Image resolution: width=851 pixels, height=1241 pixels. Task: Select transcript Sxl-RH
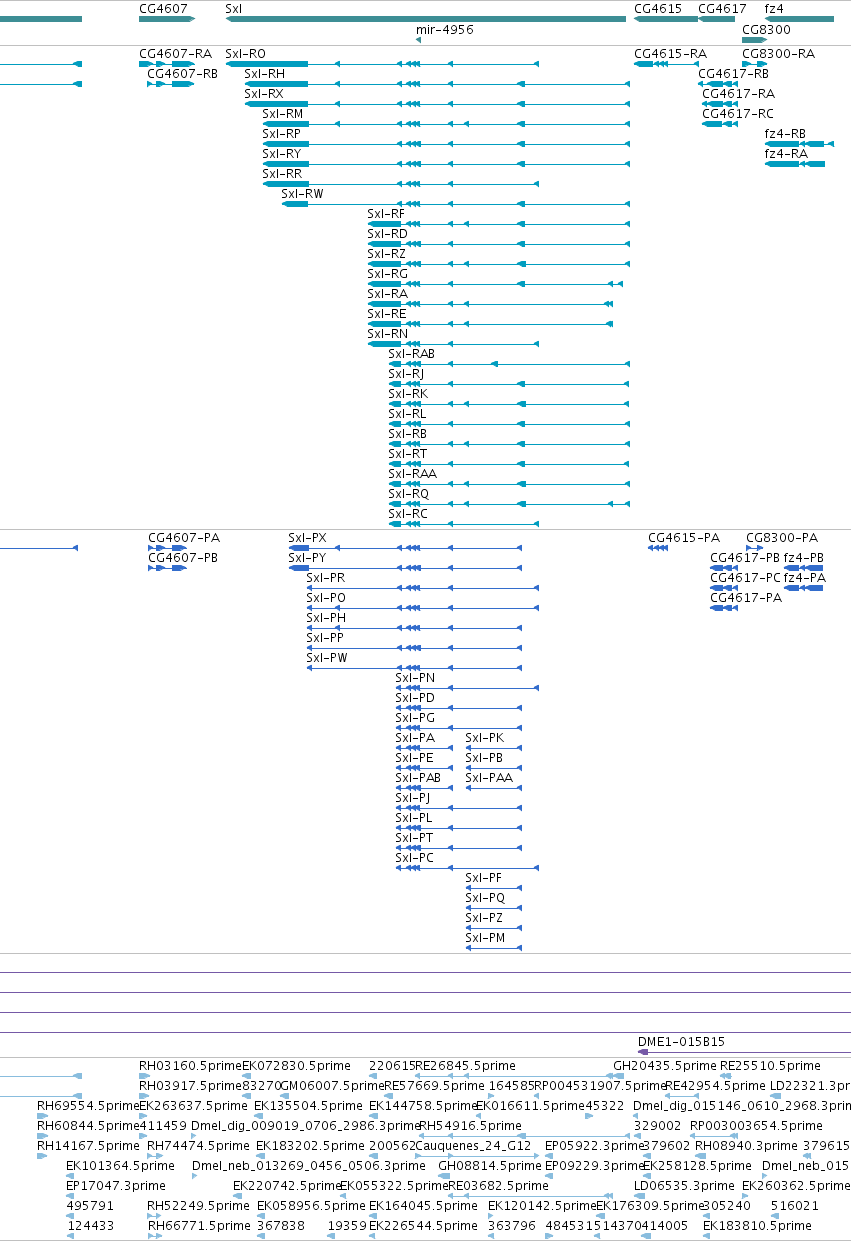[264, 73]
